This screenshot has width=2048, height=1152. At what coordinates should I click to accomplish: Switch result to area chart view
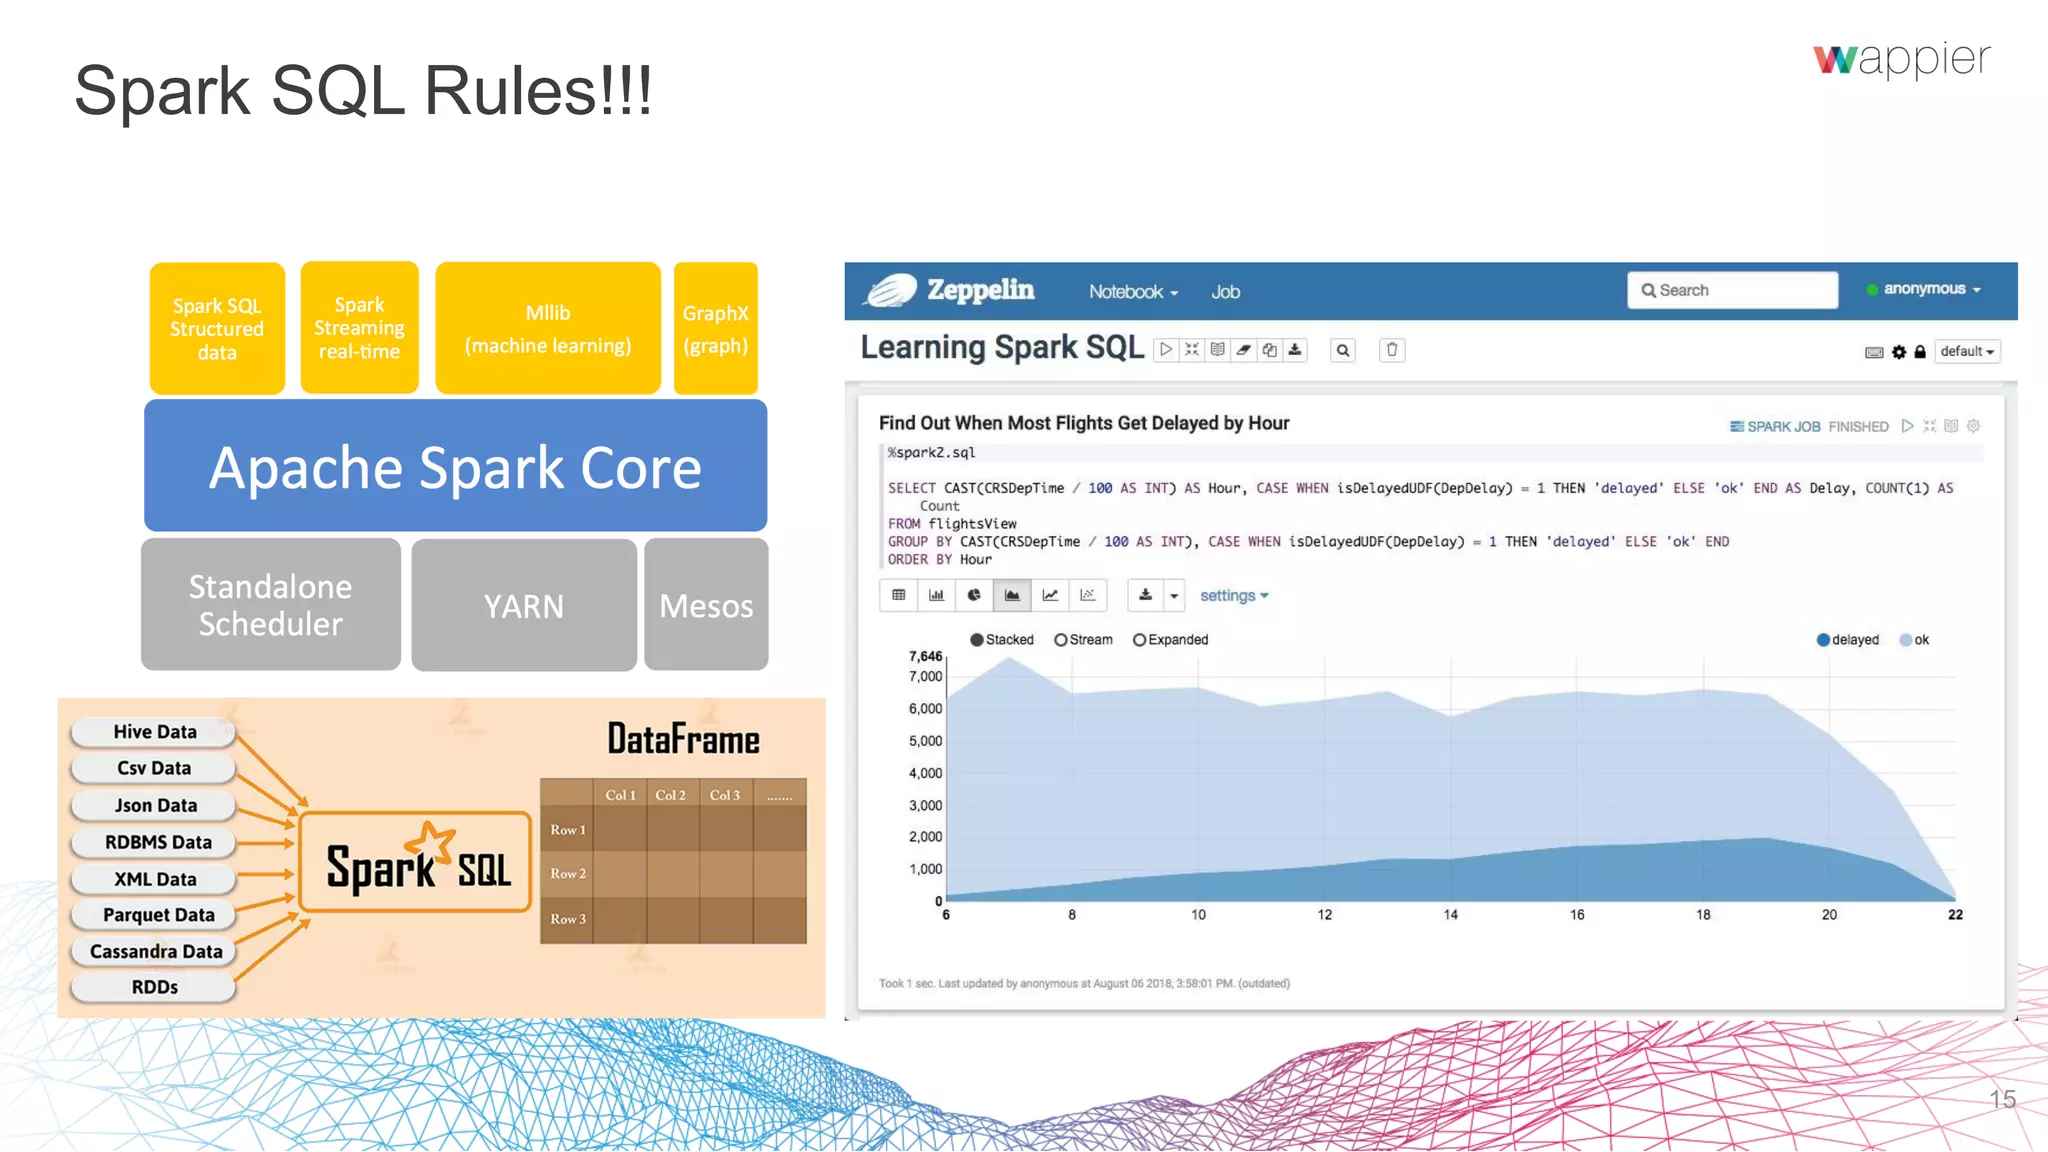[1012, 595]
